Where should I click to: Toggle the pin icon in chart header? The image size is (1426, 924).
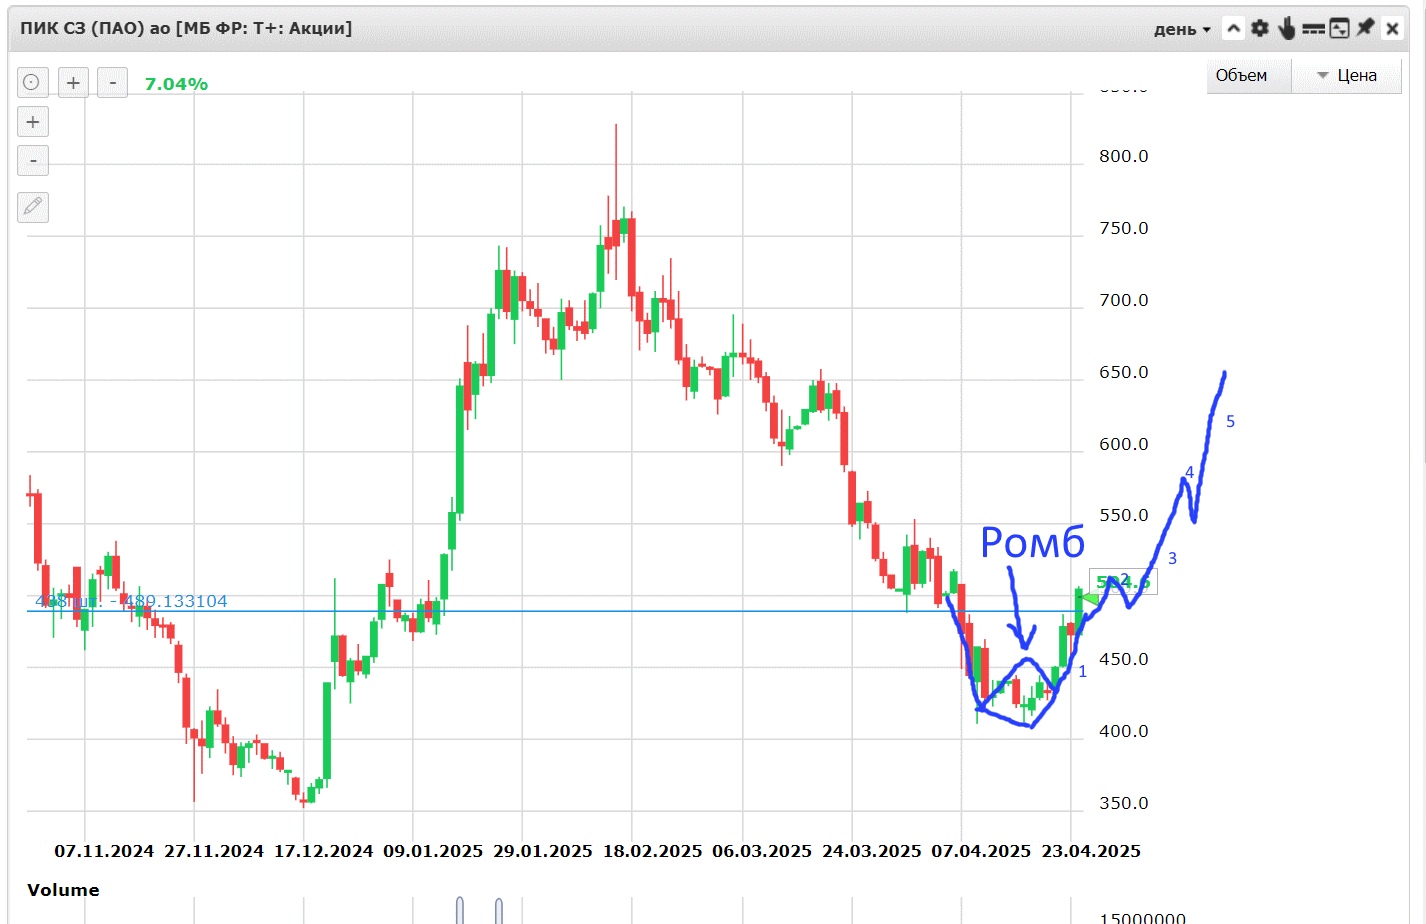pos(1365,28)
